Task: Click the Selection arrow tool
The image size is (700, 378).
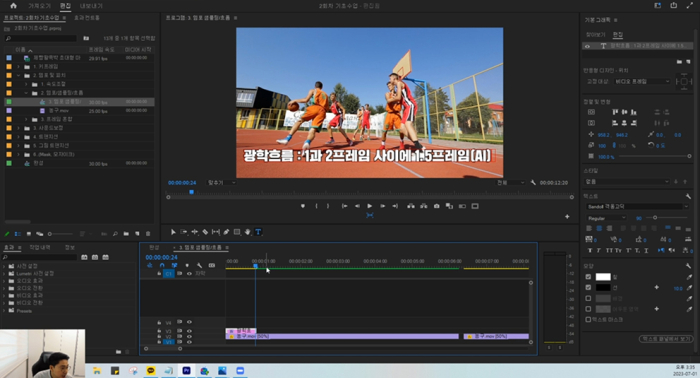Action: coord(173,232)
